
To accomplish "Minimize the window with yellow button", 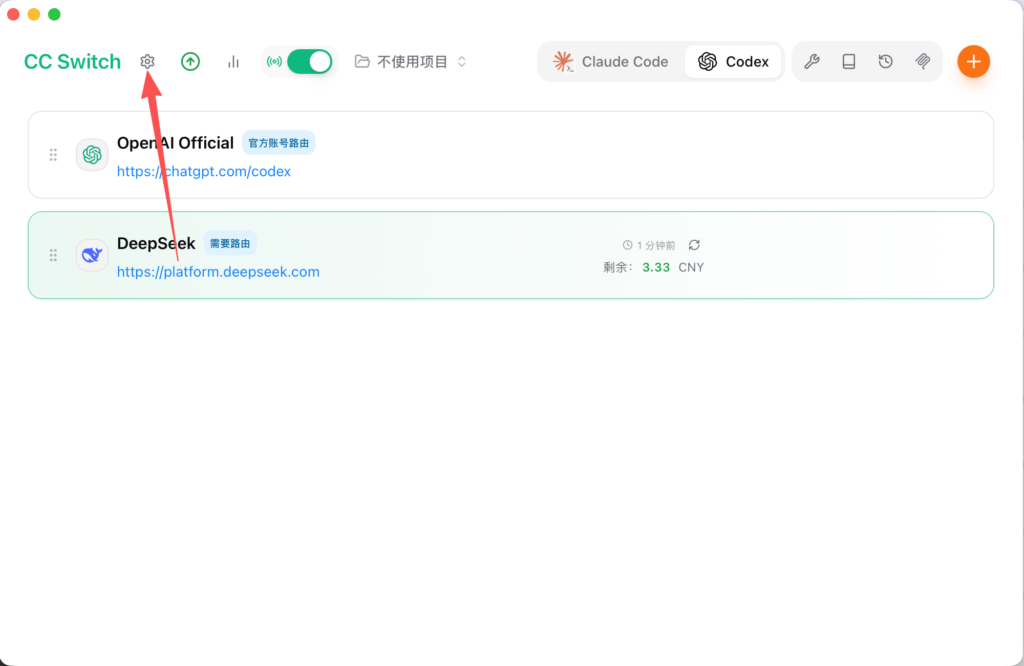I will pos(34,14).
